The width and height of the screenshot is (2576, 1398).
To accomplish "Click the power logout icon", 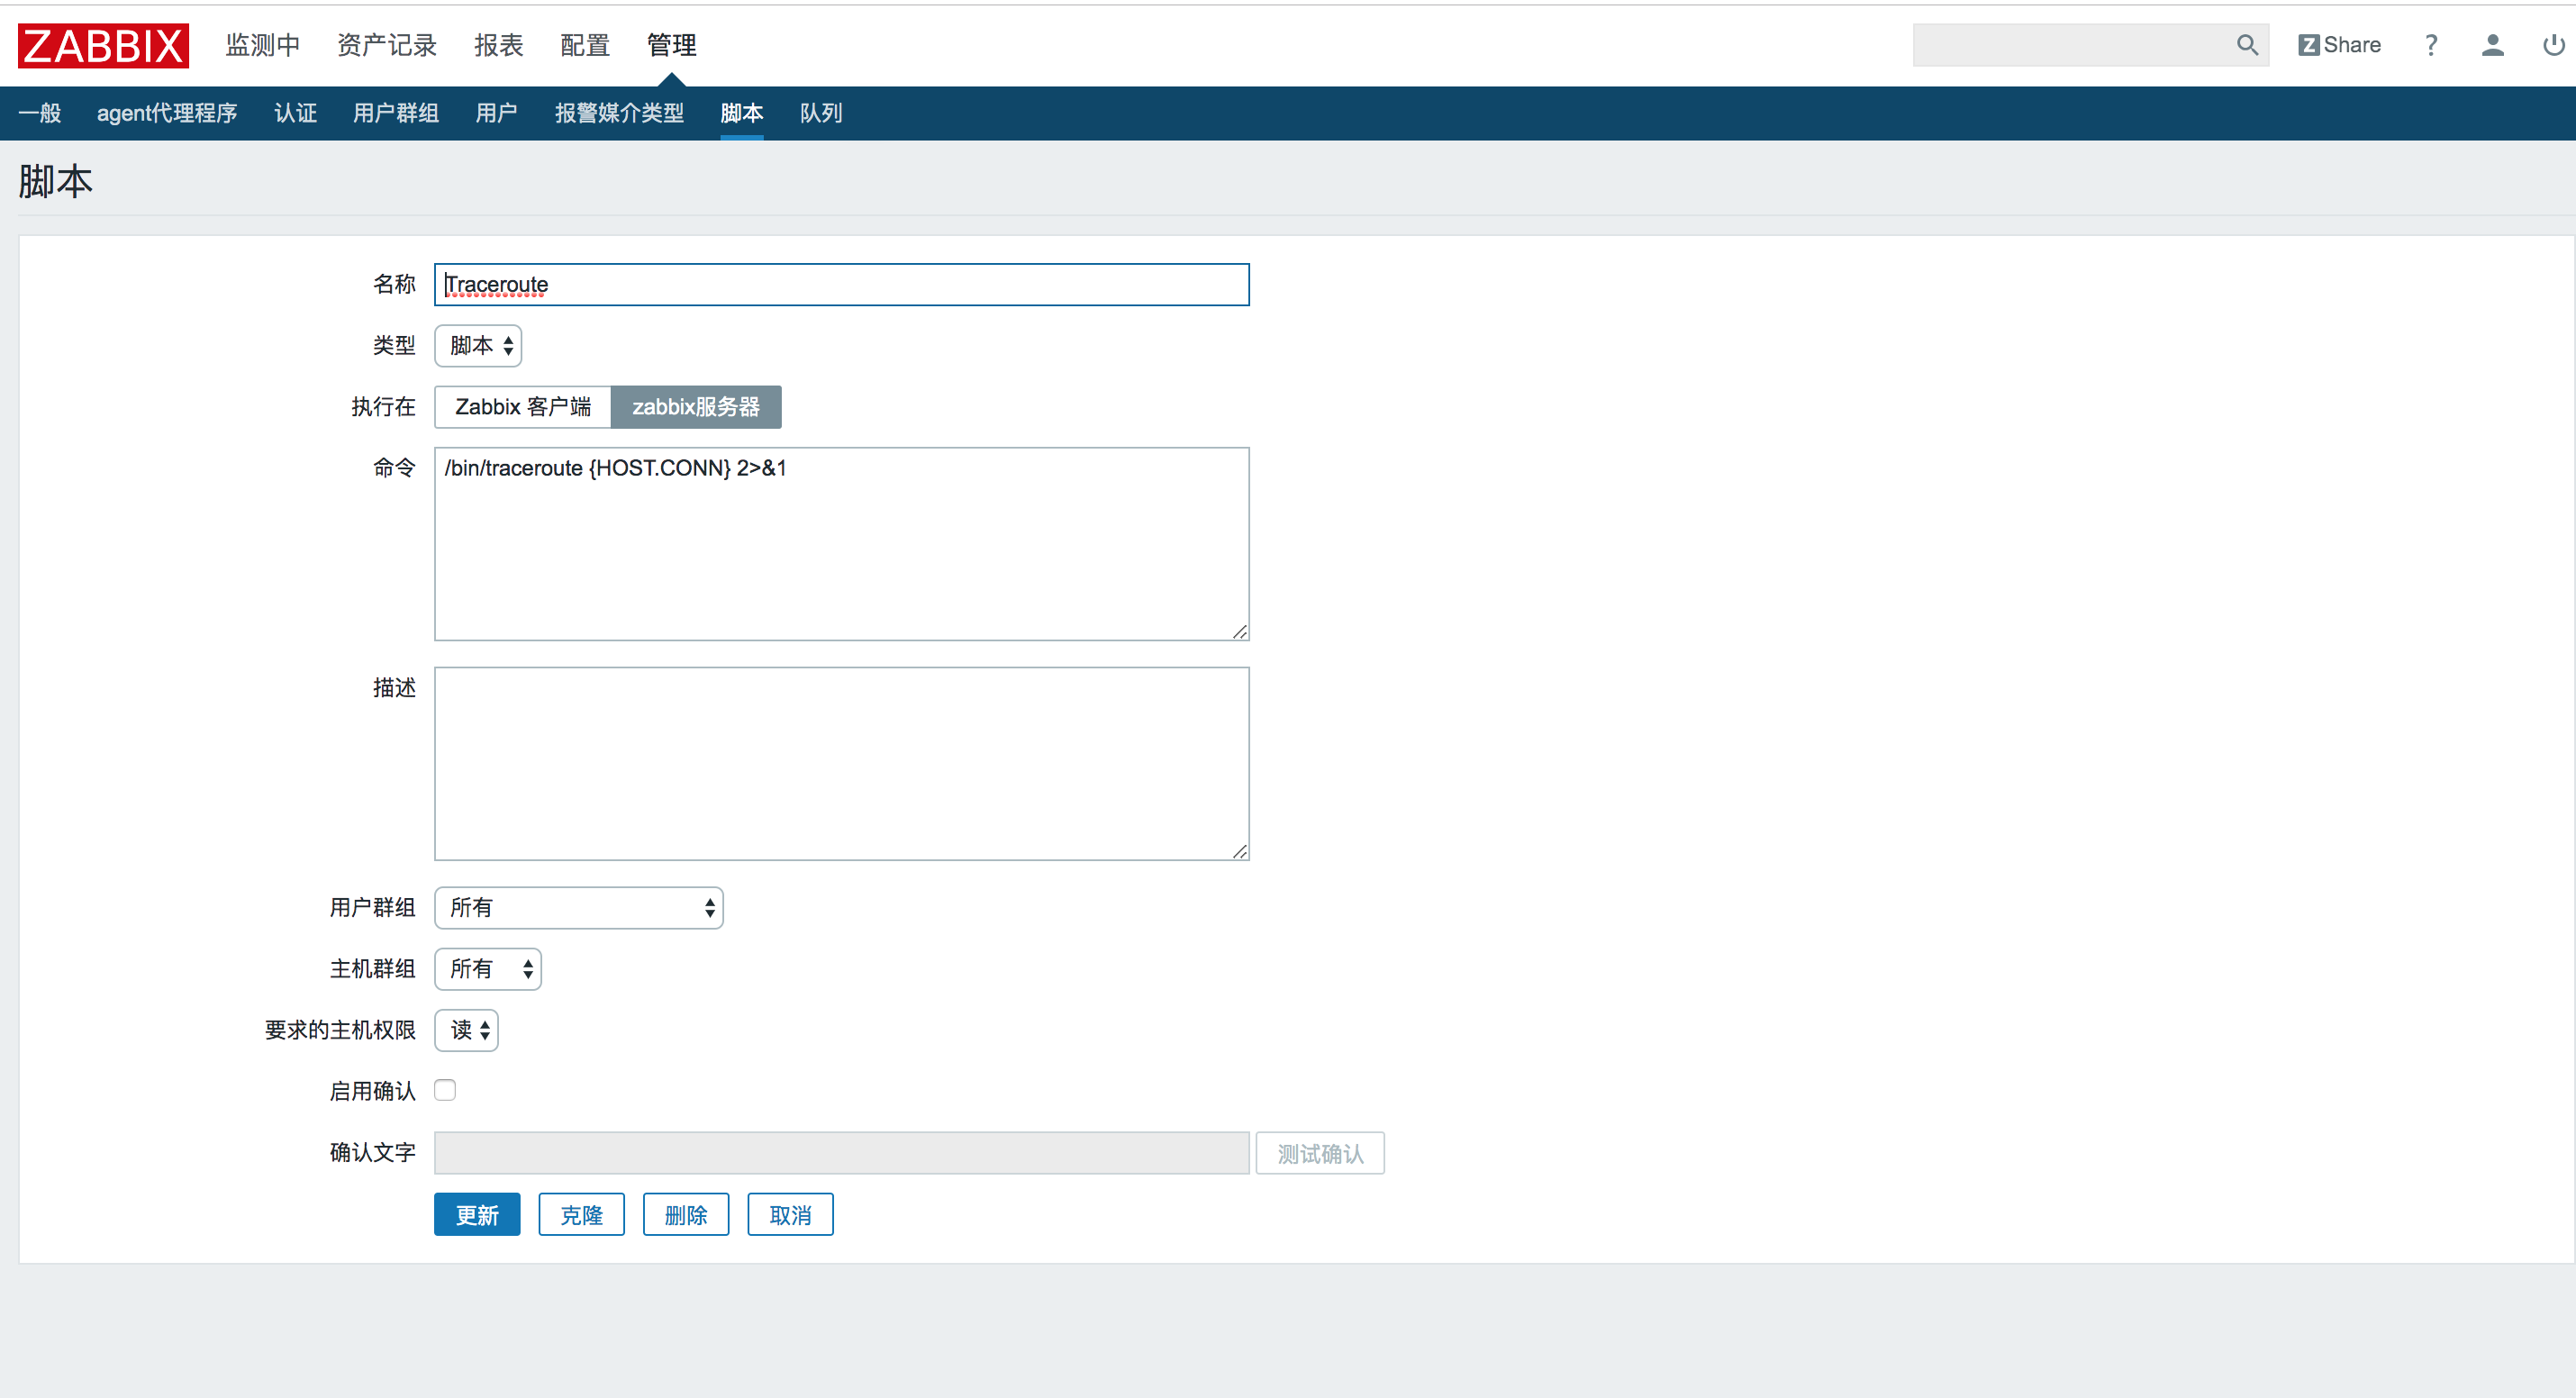I will 2554,45.
